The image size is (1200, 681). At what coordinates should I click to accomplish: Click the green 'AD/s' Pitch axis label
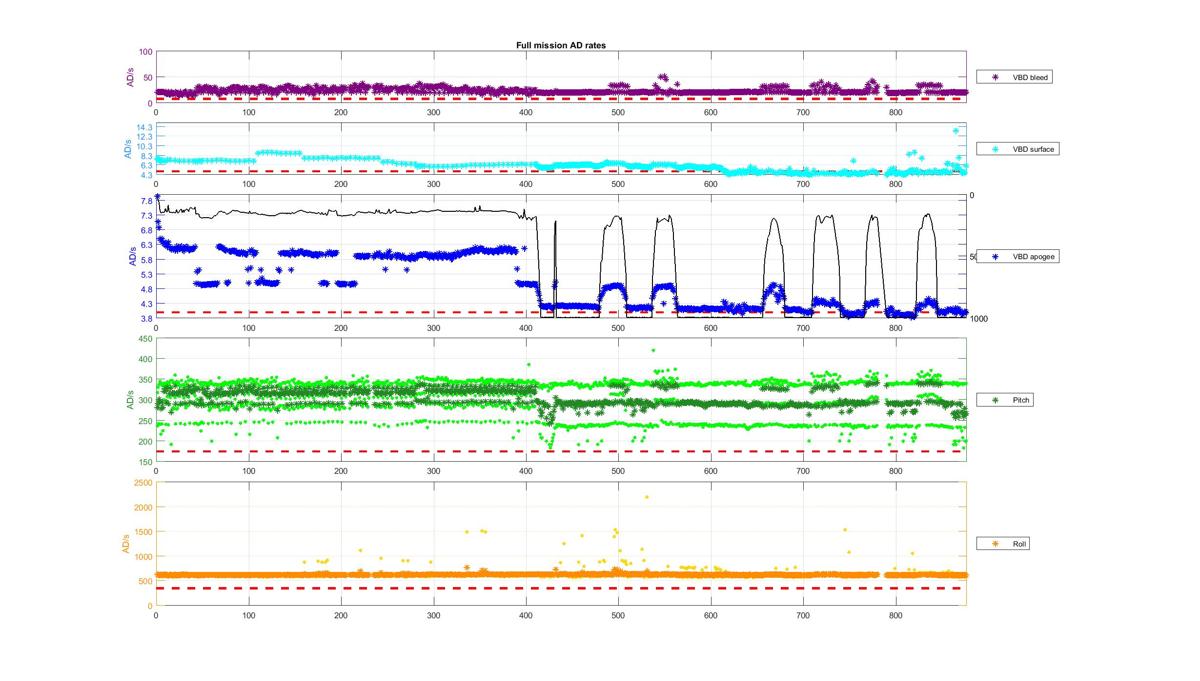click(x=130, y=400)
